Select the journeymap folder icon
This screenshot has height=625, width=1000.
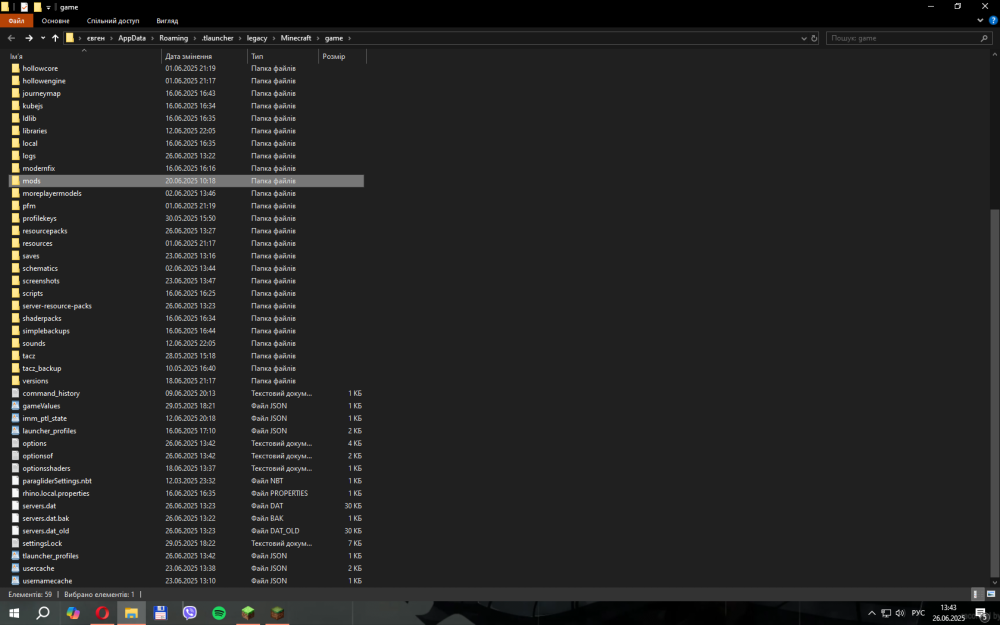(16, 94)
